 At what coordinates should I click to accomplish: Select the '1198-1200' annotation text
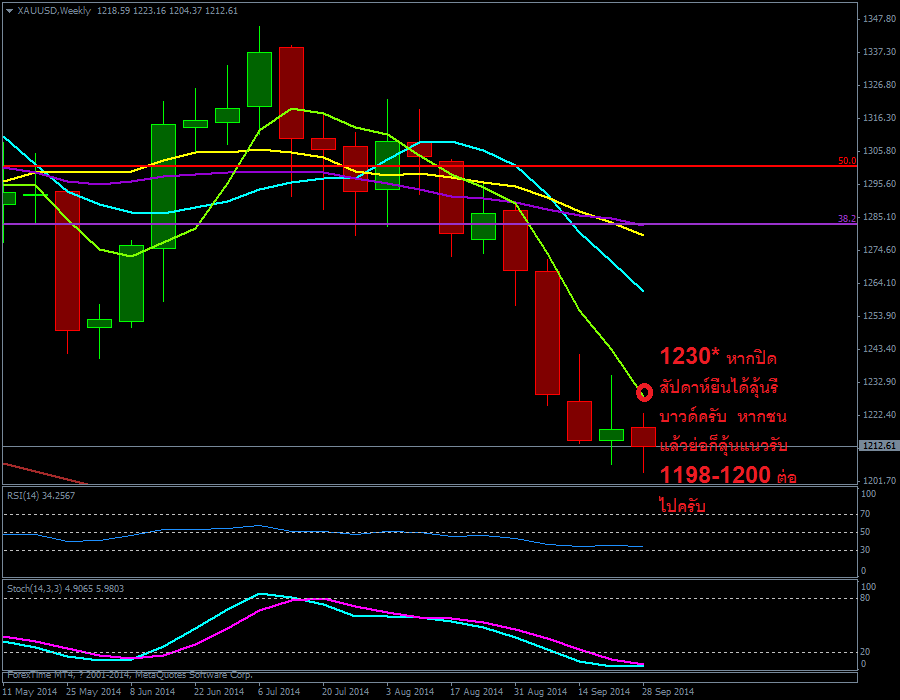coord(715,474)
